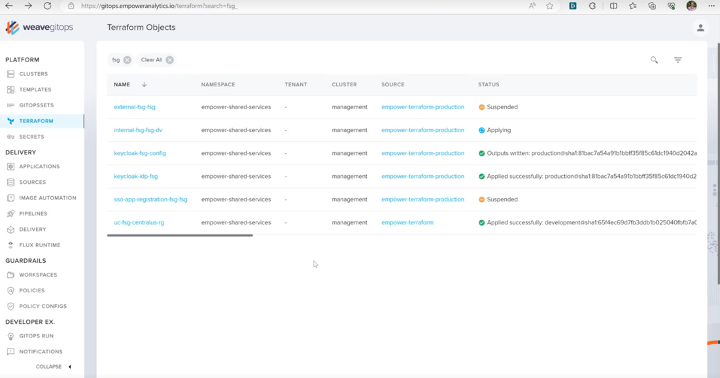Screen dimensions: 720x378
Task: Click the GitOps Run icon
Action: [11, 336]
